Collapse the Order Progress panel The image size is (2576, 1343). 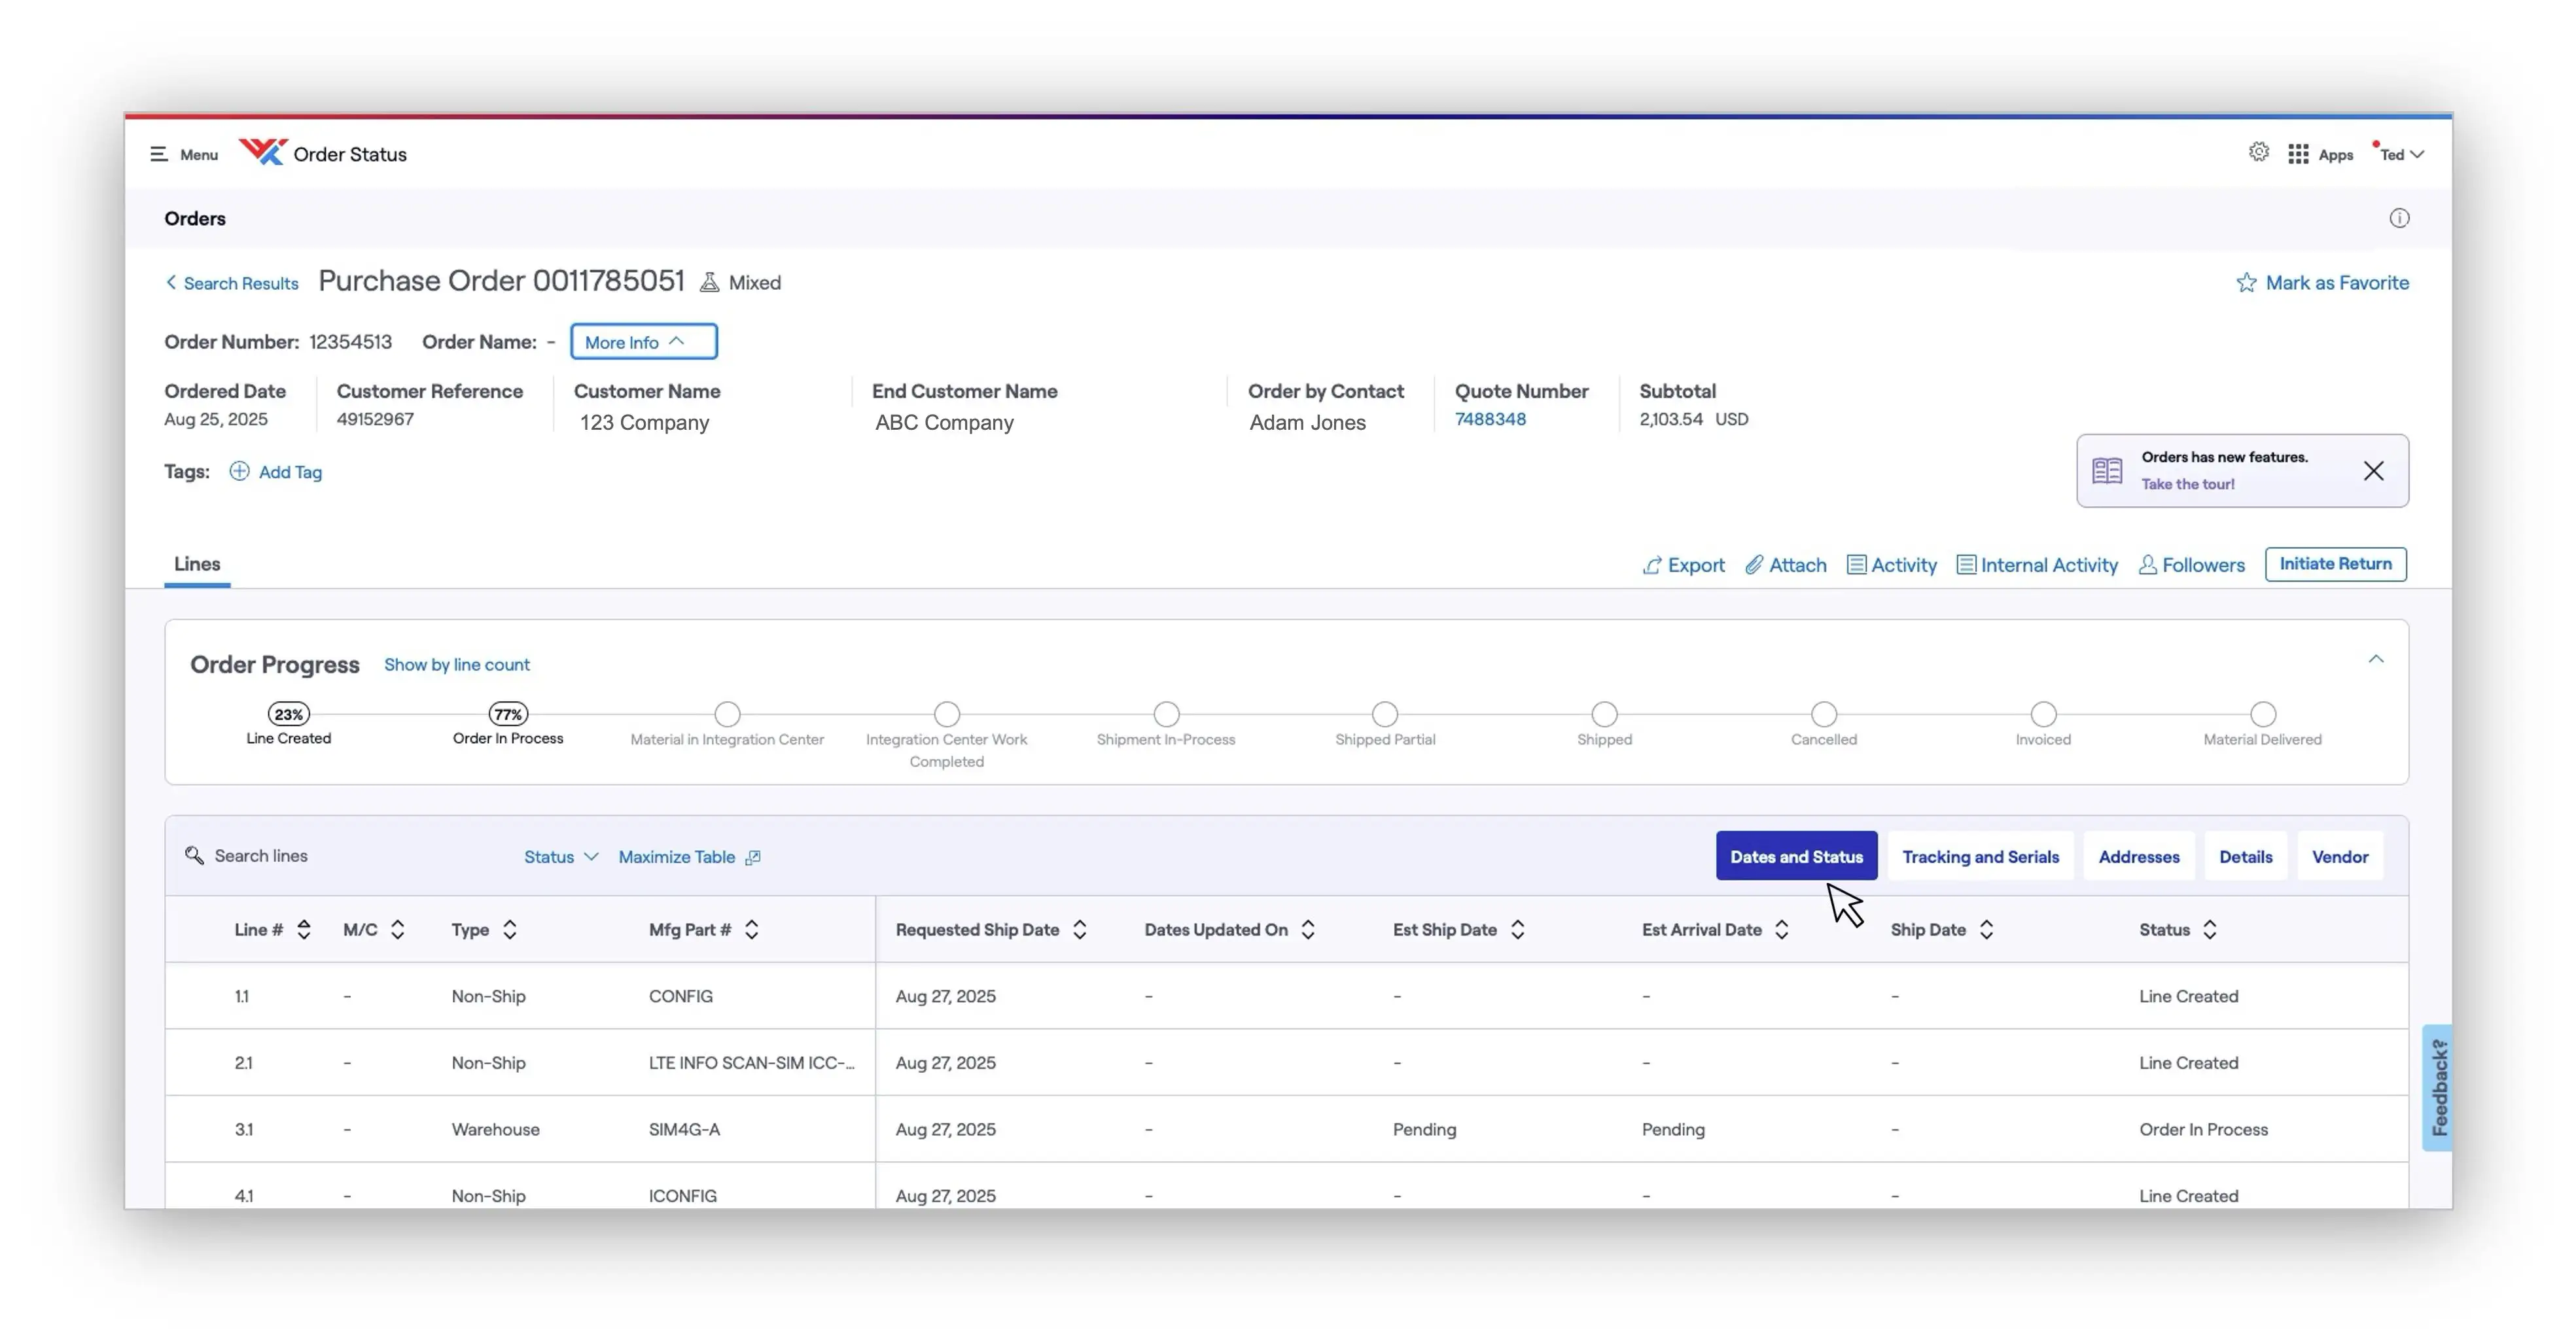pyautogui.click(x=2376, y=659)
